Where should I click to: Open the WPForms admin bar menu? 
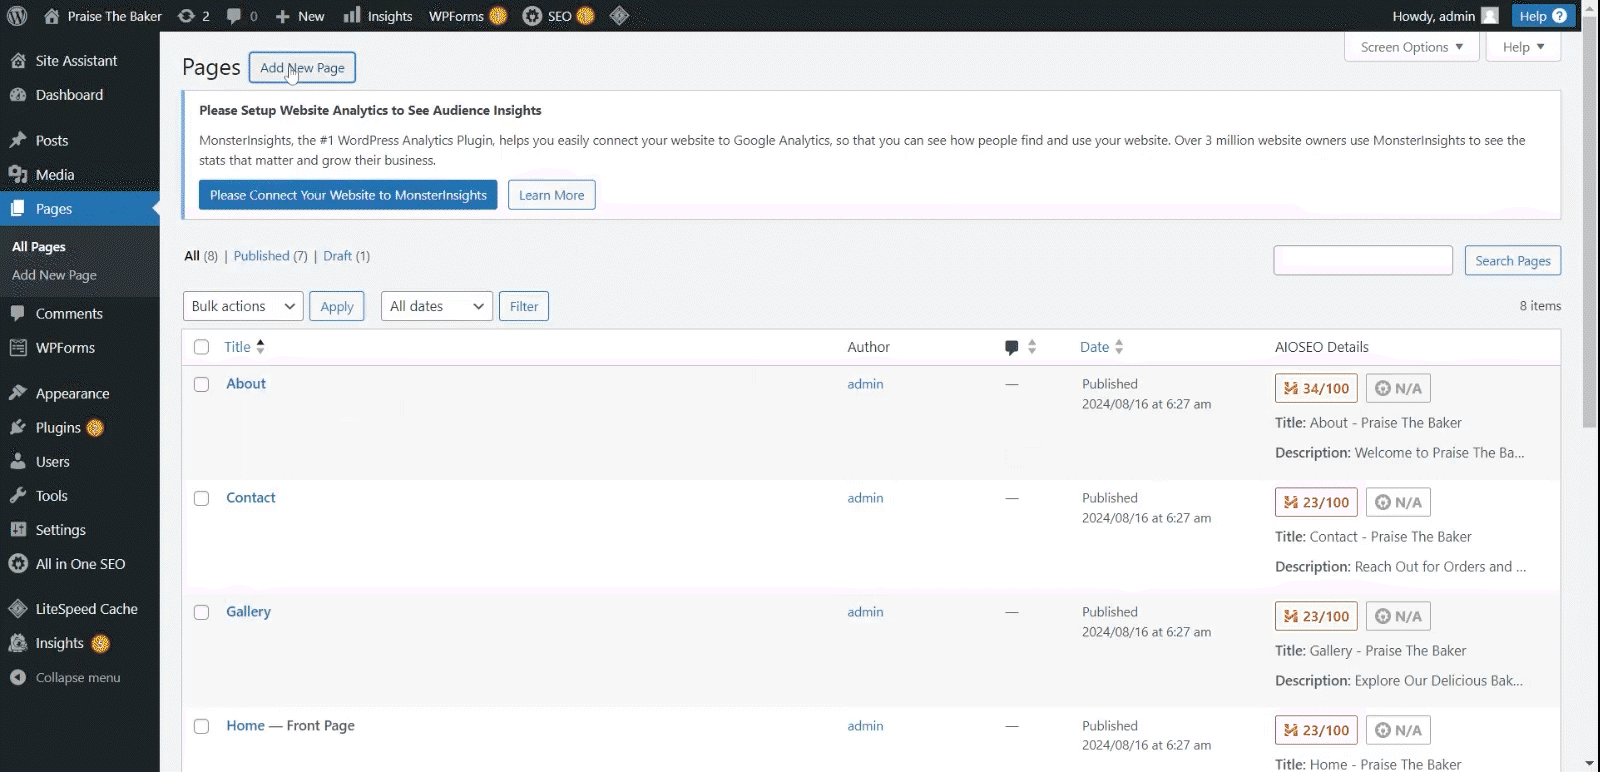pos(468,16)
